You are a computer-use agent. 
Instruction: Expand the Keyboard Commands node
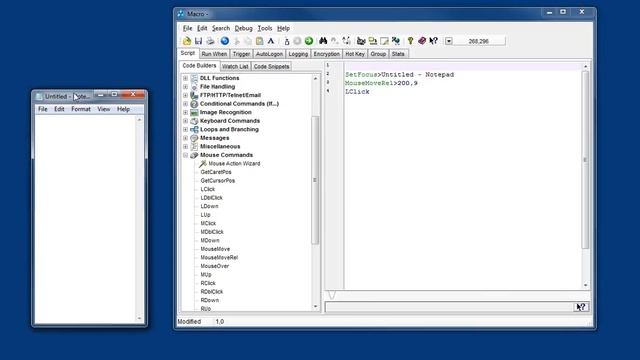[185, 121]
